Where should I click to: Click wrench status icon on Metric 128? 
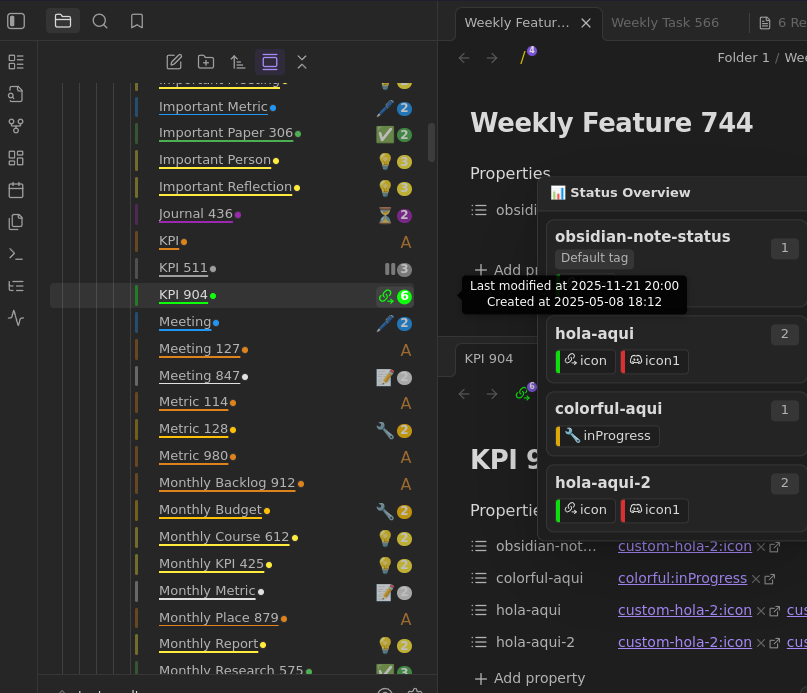(384, 430)
